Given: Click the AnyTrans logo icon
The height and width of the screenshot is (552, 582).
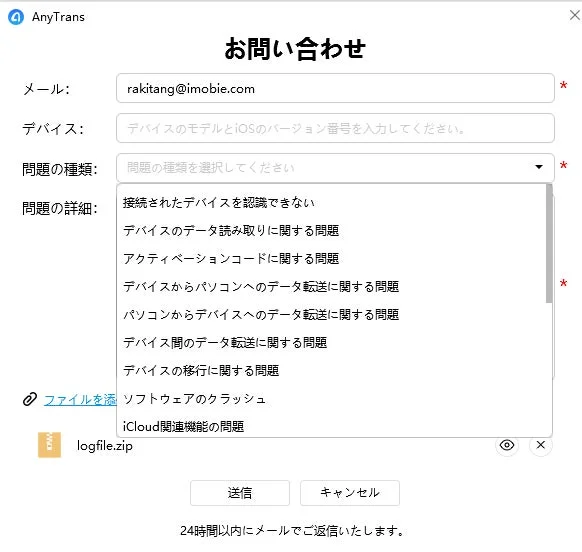Looking at the screenshot, I should 16,17.
